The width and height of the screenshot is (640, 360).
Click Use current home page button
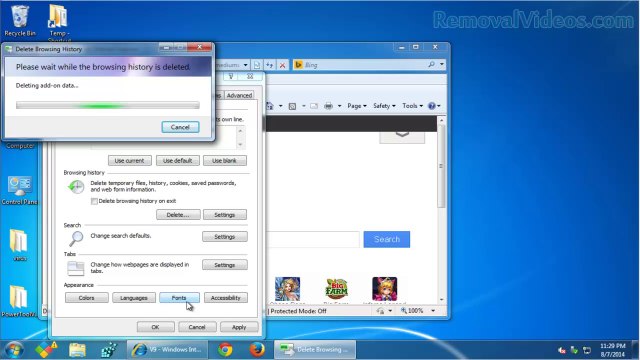coord(130,160)
